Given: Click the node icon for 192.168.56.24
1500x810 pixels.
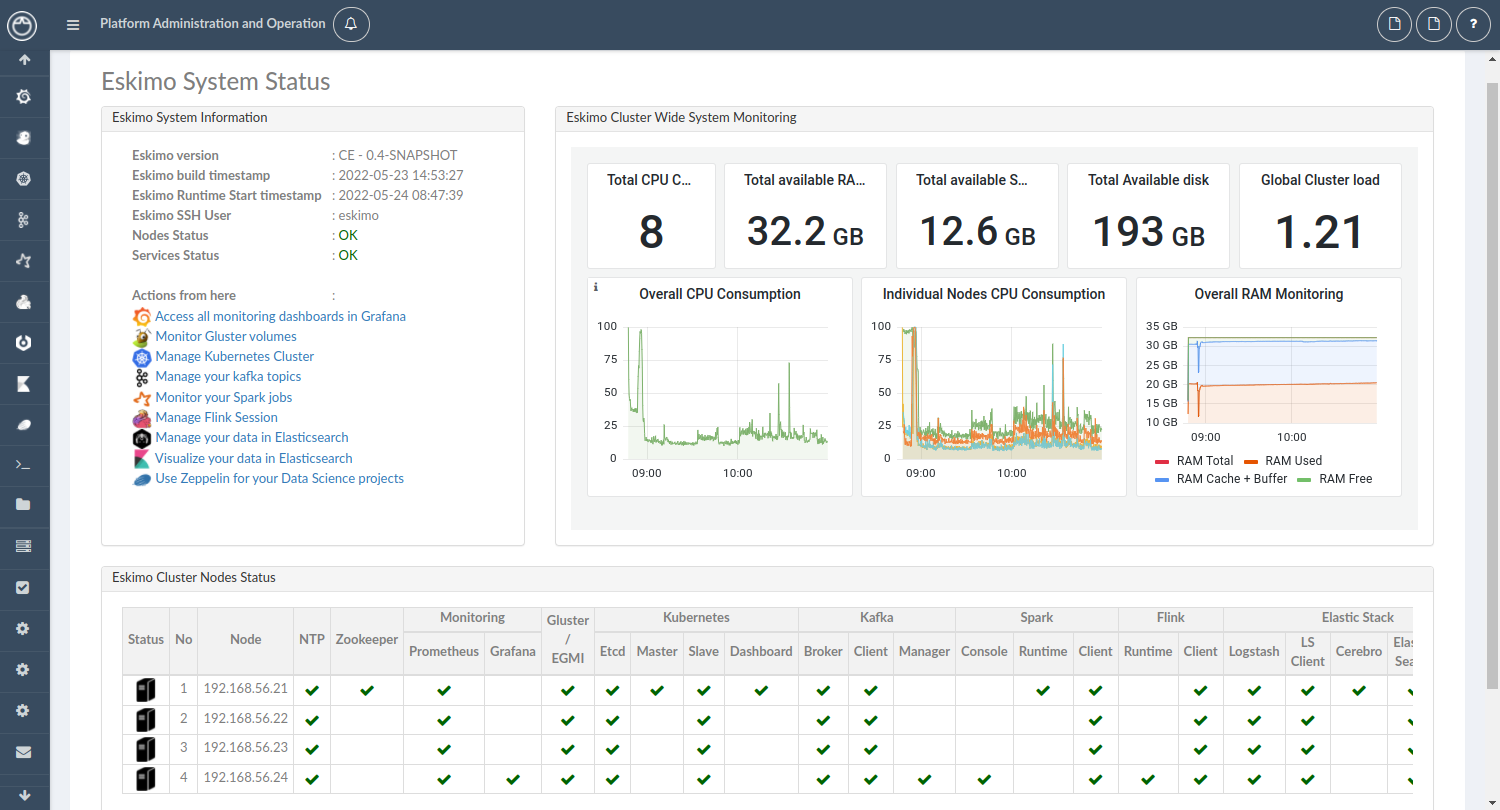Looking at the screenshot, I should point(146,779).
